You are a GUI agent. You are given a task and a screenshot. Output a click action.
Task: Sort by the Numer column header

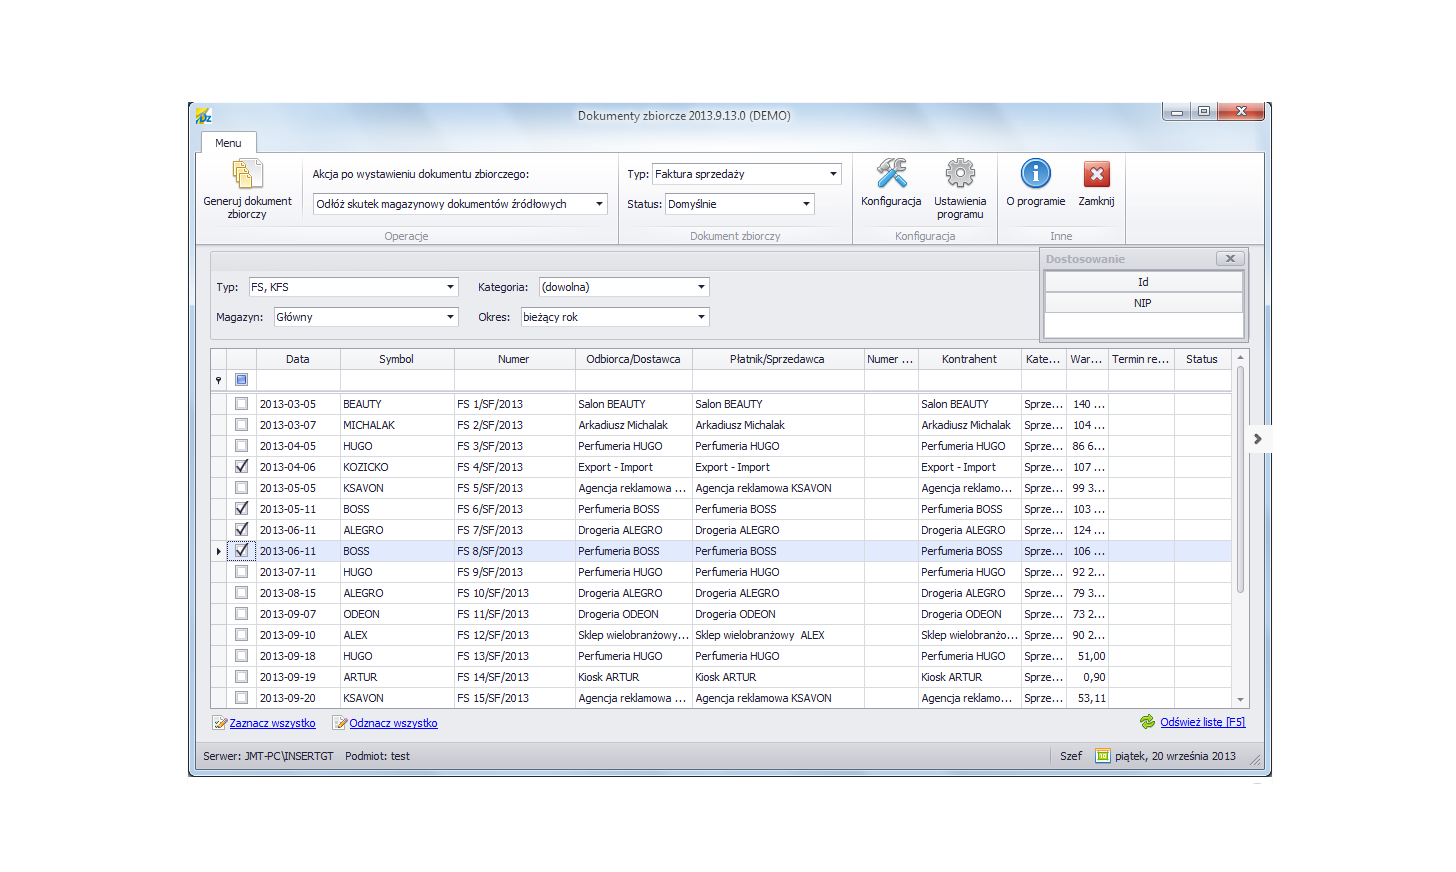[x=514, y=359]
